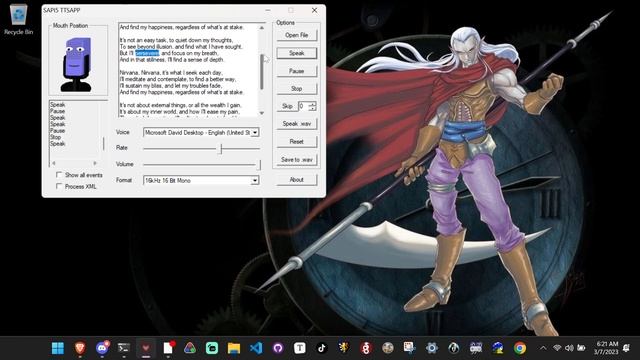
Task: Click the Speak button
Action: pos(297,53)
